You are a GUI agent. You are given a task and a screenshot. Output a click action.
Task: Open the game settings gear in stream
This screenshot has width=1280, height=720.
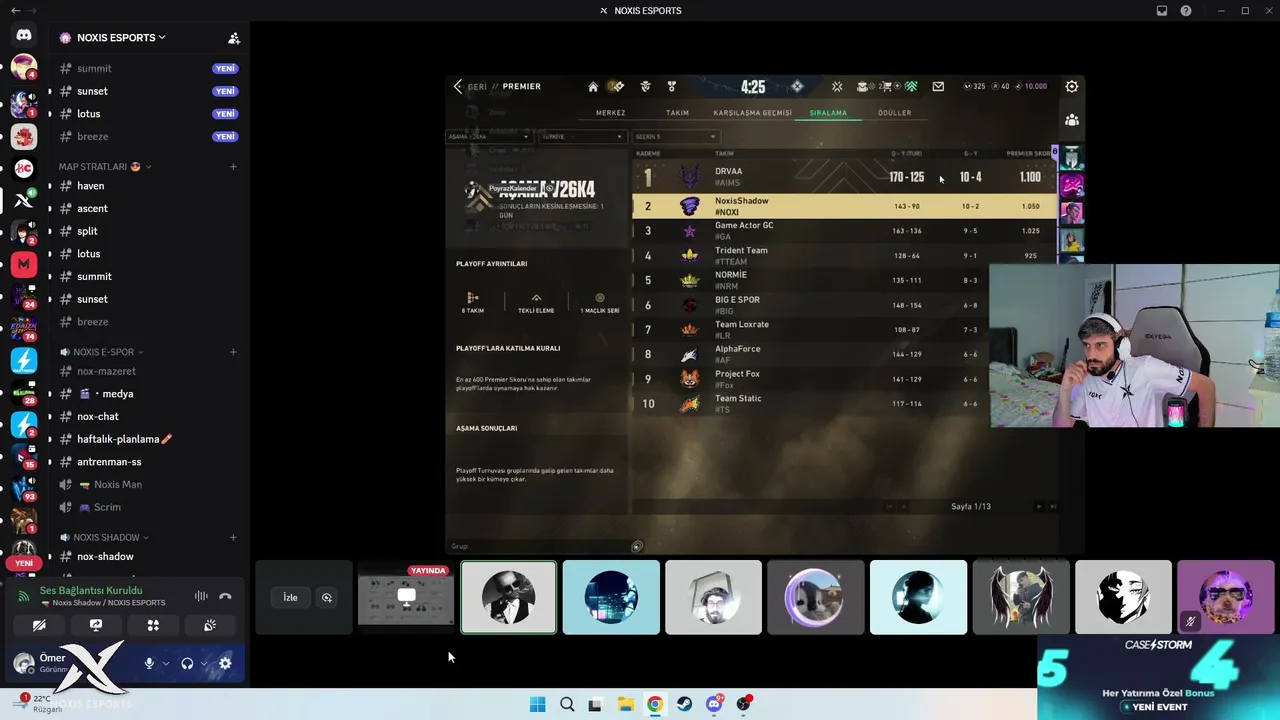tap(1071, 86)
